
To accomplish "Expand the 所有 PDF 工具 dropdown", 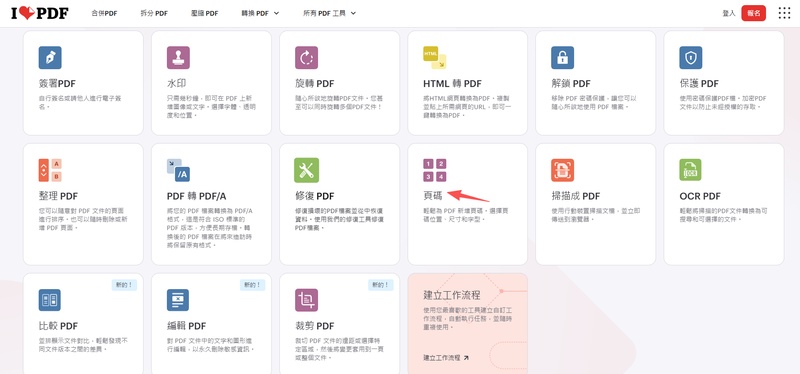I will point(329,13).
